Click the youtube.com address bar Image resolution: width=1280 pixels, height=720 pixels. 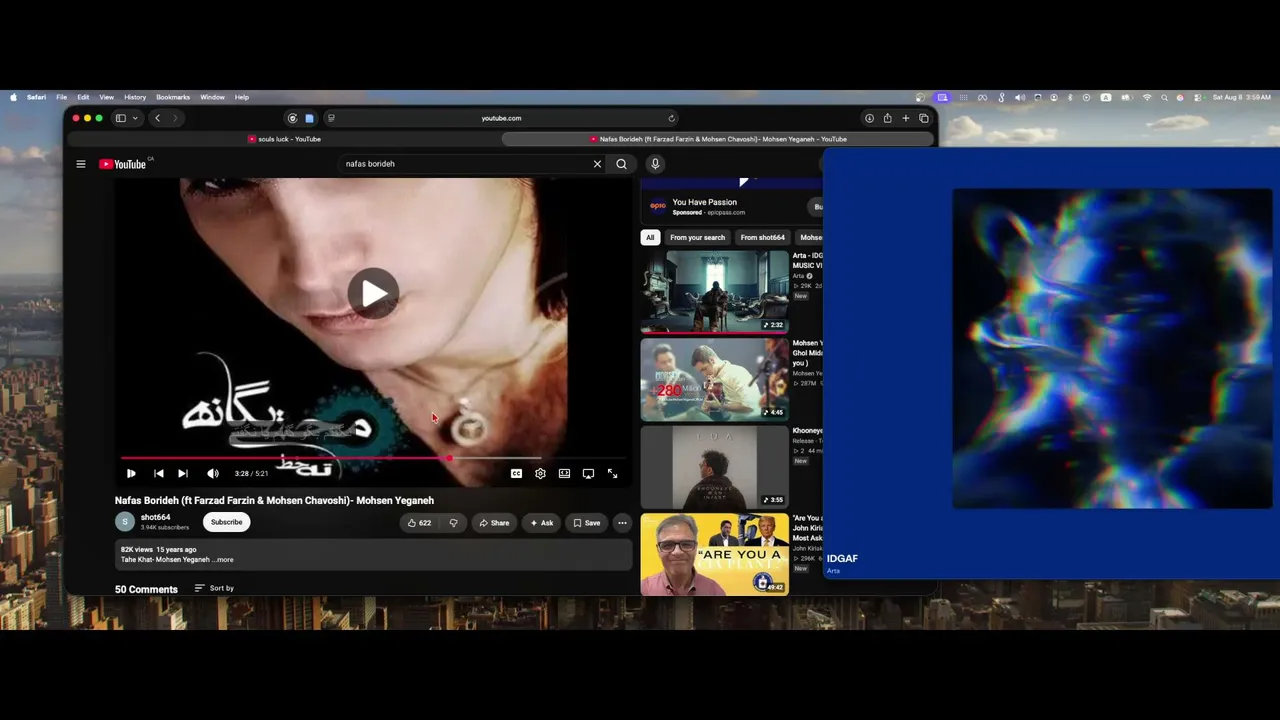point(501,118)
